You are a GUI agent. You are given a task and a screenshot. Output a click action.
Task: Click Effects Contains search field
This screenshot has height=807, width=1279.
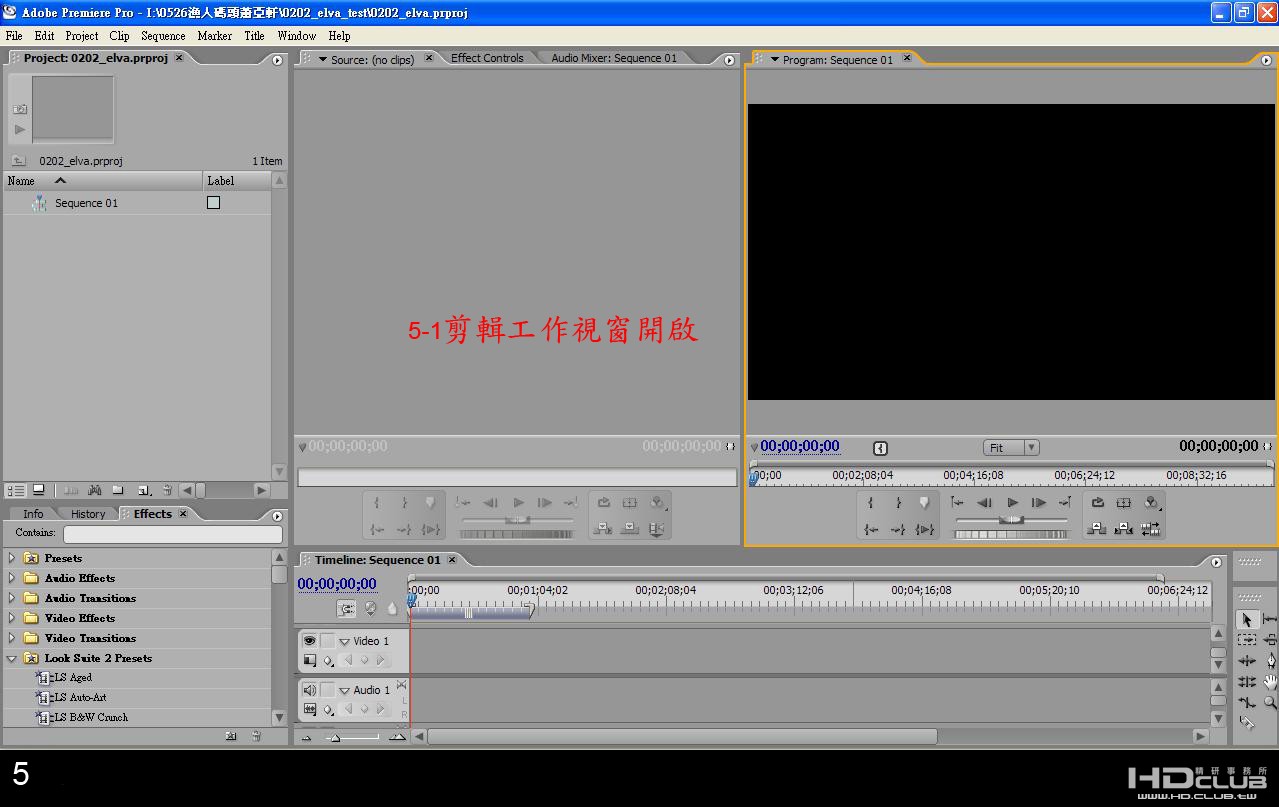point(173,534)
